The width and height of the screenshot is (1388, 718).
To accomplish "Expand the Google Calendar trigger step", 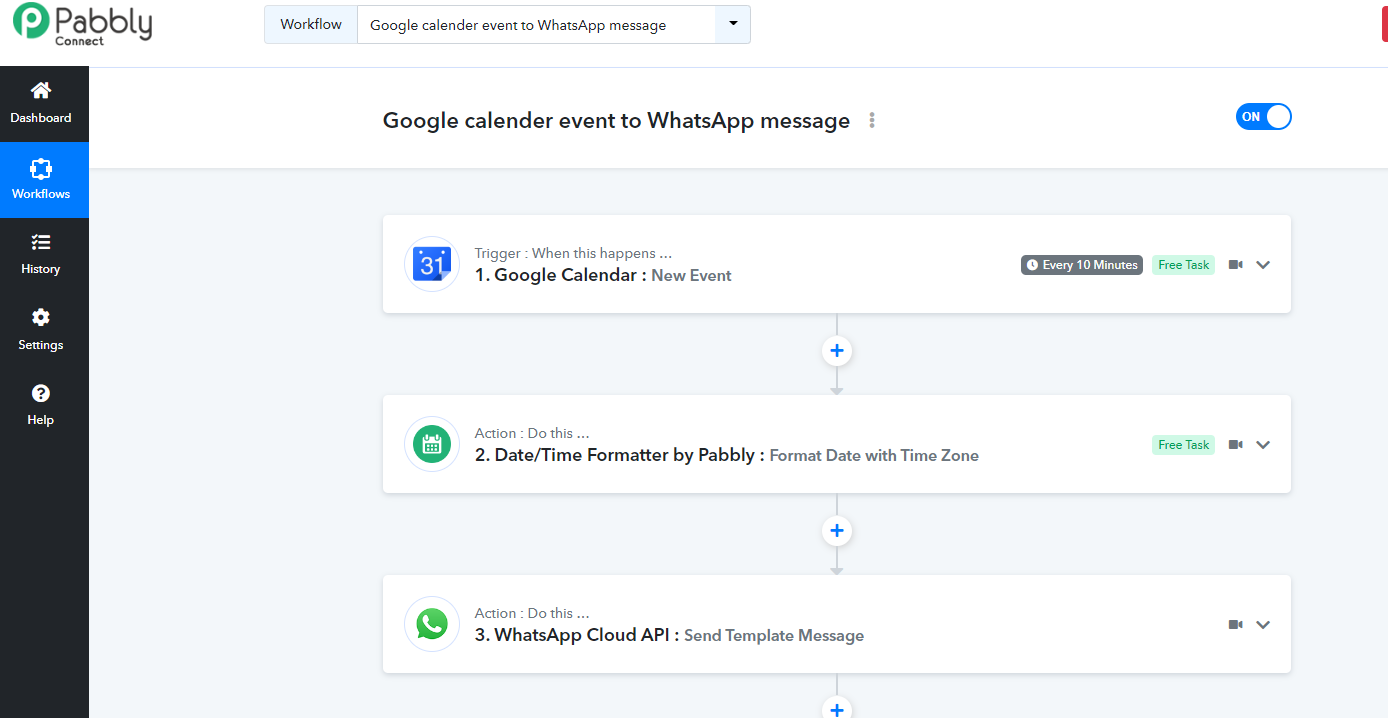I will tap(1263, 265).
